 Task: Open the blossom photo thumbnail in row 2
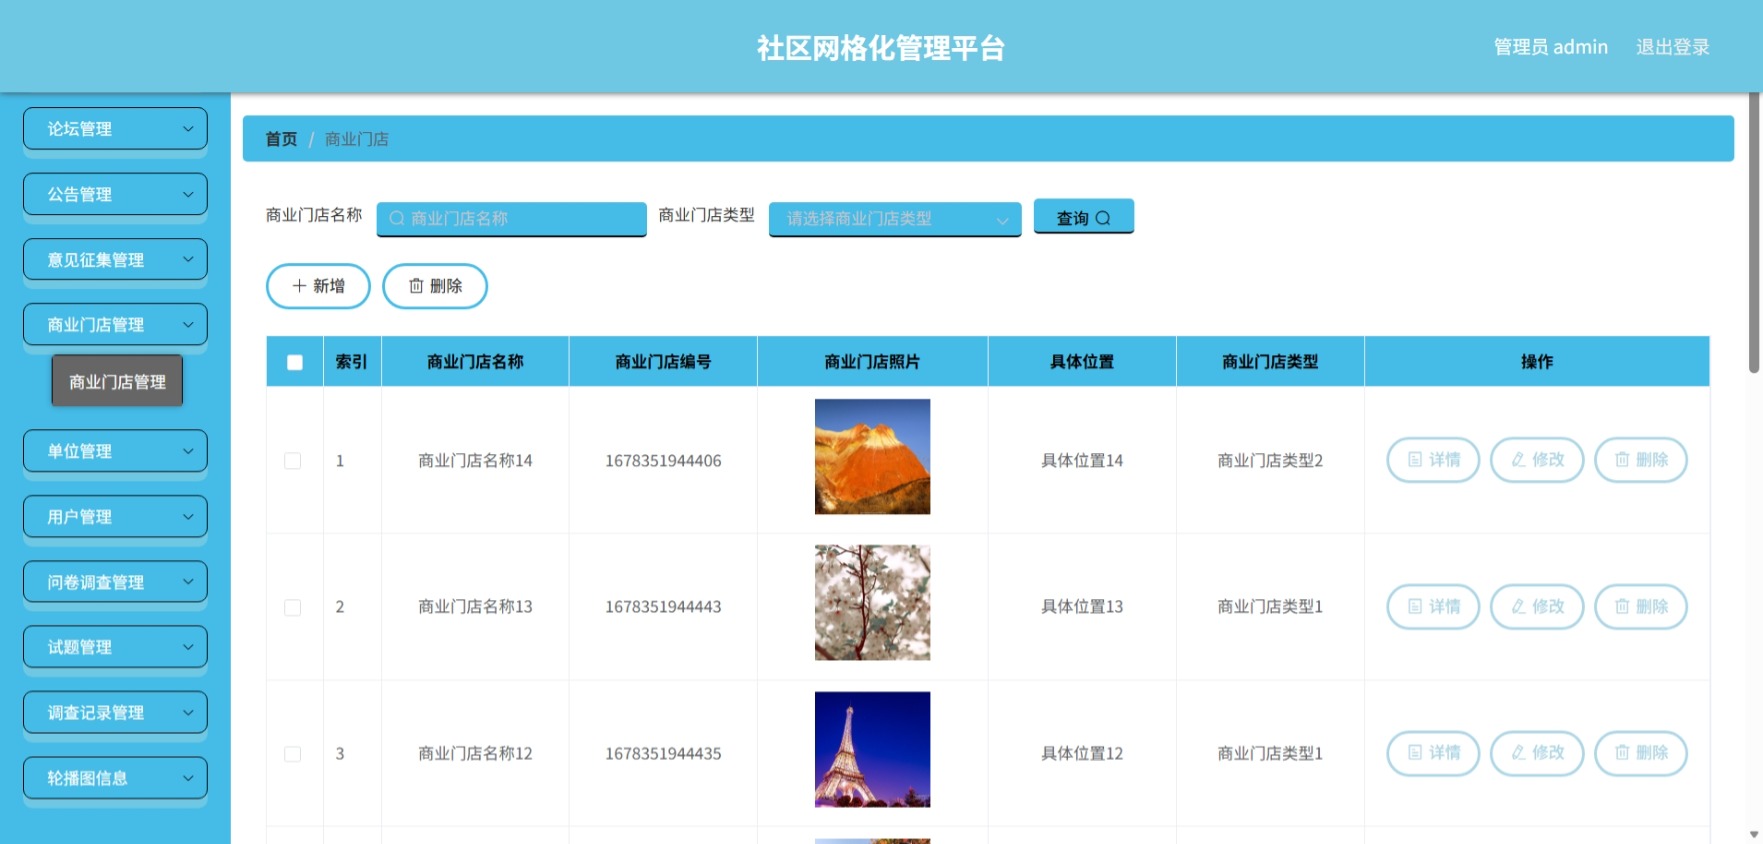click(x=872, y=603)
